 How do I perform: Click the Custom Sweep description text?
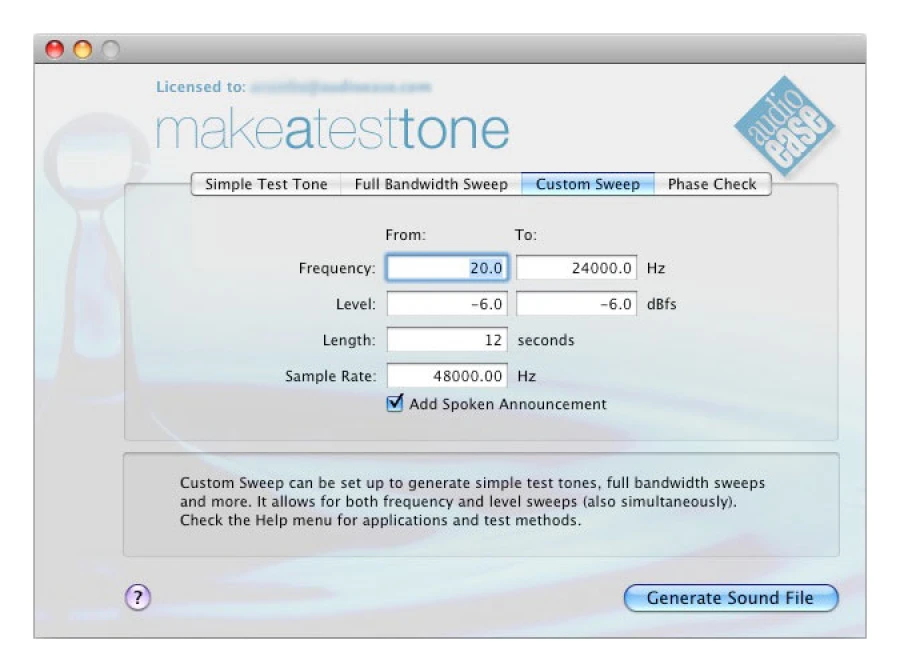point(472,502)
